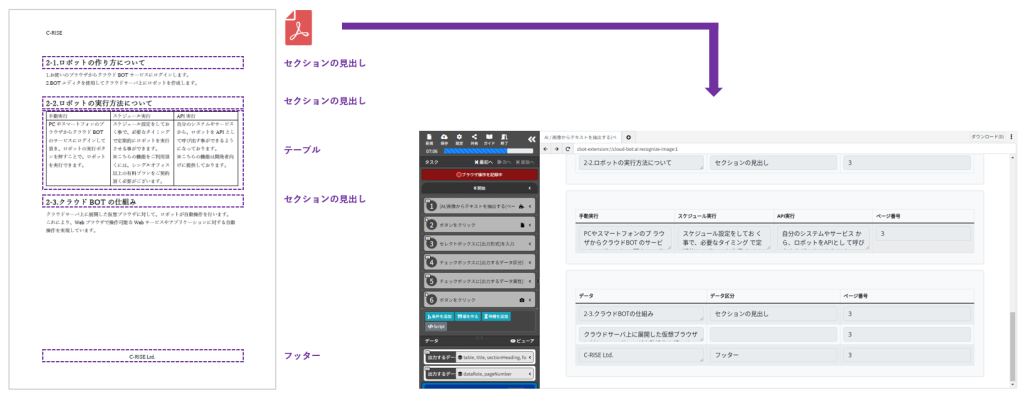
Task: Open a new tab with plus icon
Action: [628, 137]
